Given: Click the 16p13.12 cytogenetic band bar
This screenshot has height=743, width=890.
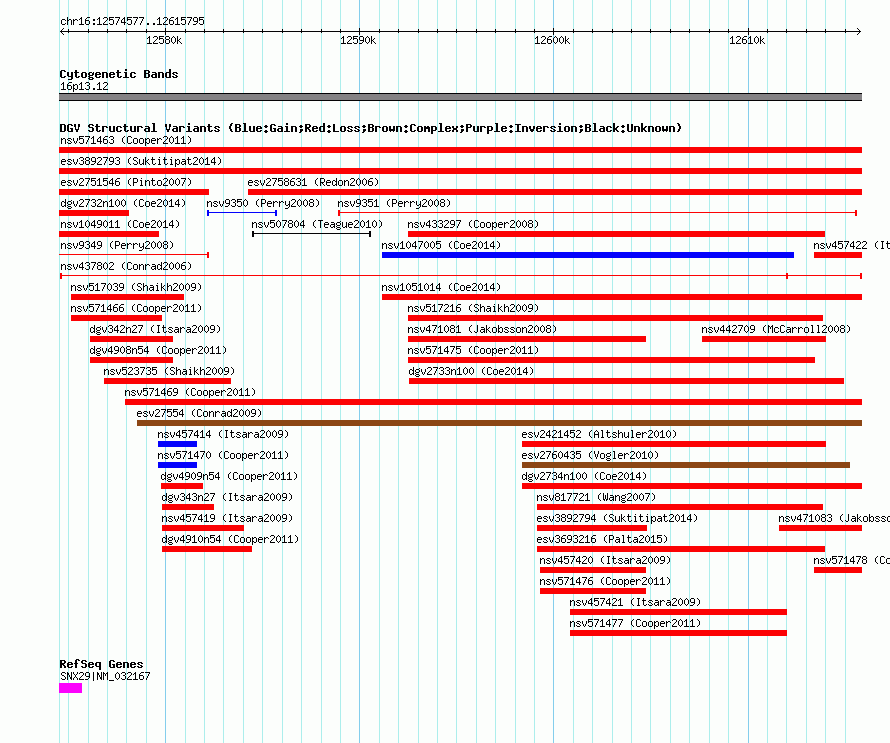Looking at the screenshot, I should click(460, 97).
